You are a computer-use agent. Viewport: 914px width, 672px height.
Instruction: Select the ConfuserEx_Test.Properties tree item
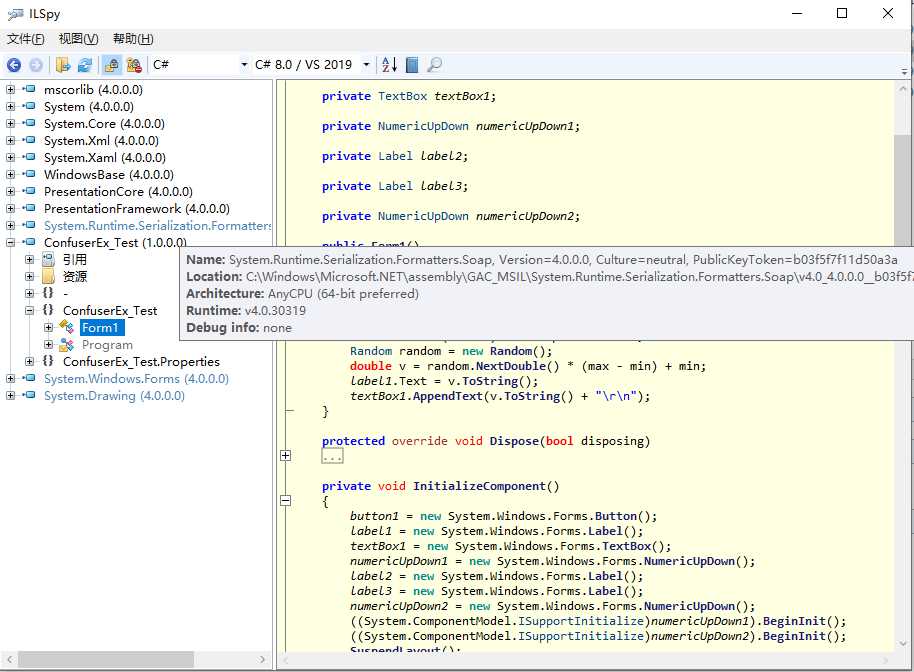tap(141, 361)
